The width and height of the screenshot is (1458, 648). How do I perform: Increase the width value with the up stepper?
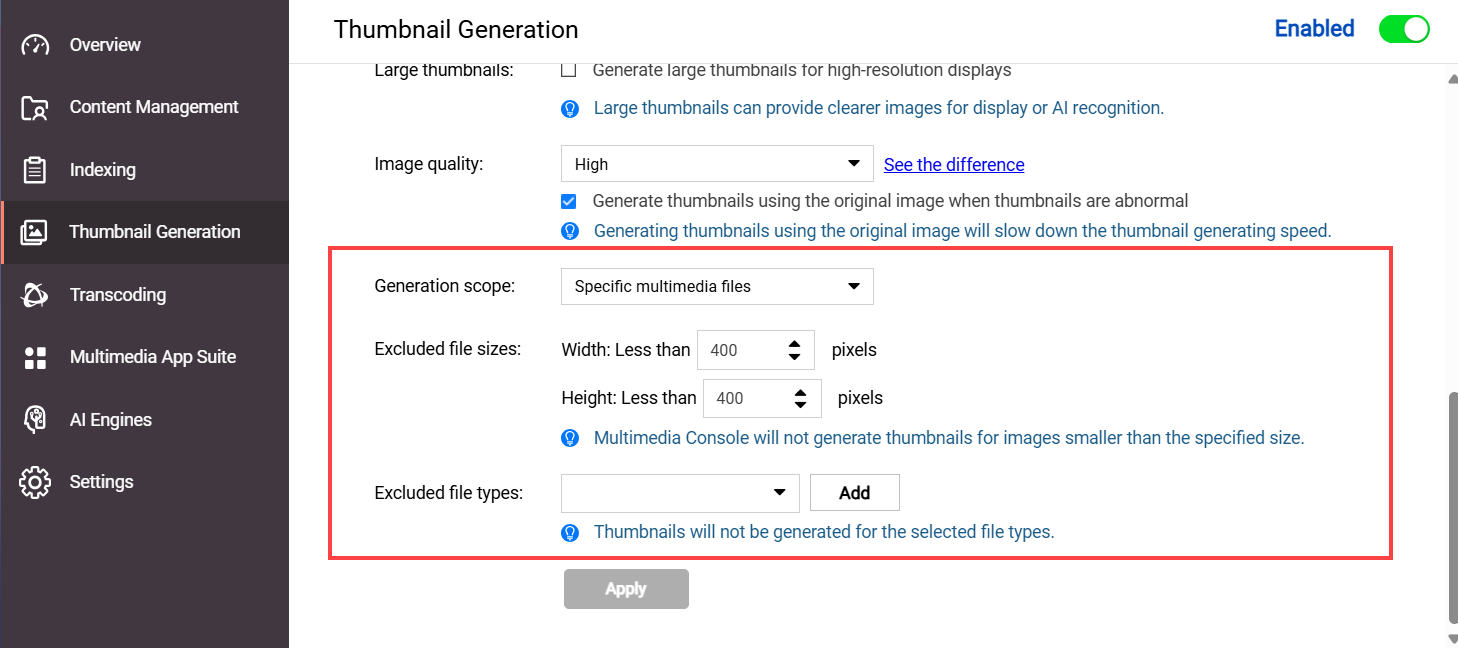794,343
